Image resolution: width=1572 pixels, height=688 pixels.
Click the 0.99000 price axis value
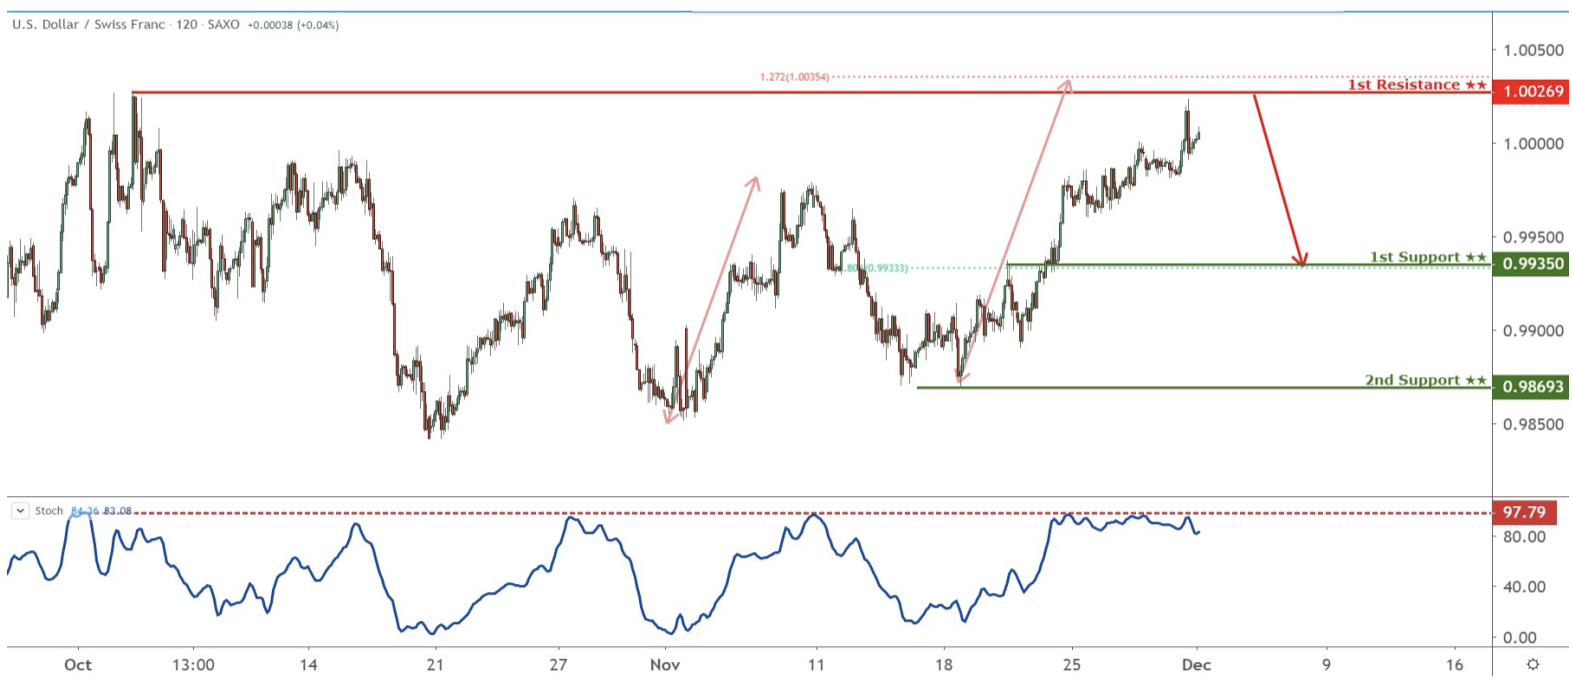pos(1533,331)
